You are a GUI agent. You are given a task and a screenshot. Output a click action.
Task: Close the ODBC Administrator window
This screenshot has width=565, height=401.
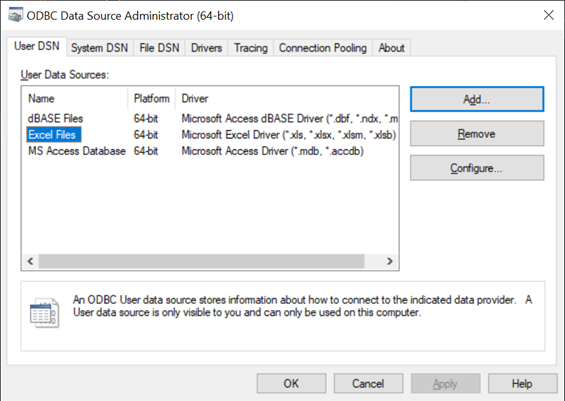549,15
